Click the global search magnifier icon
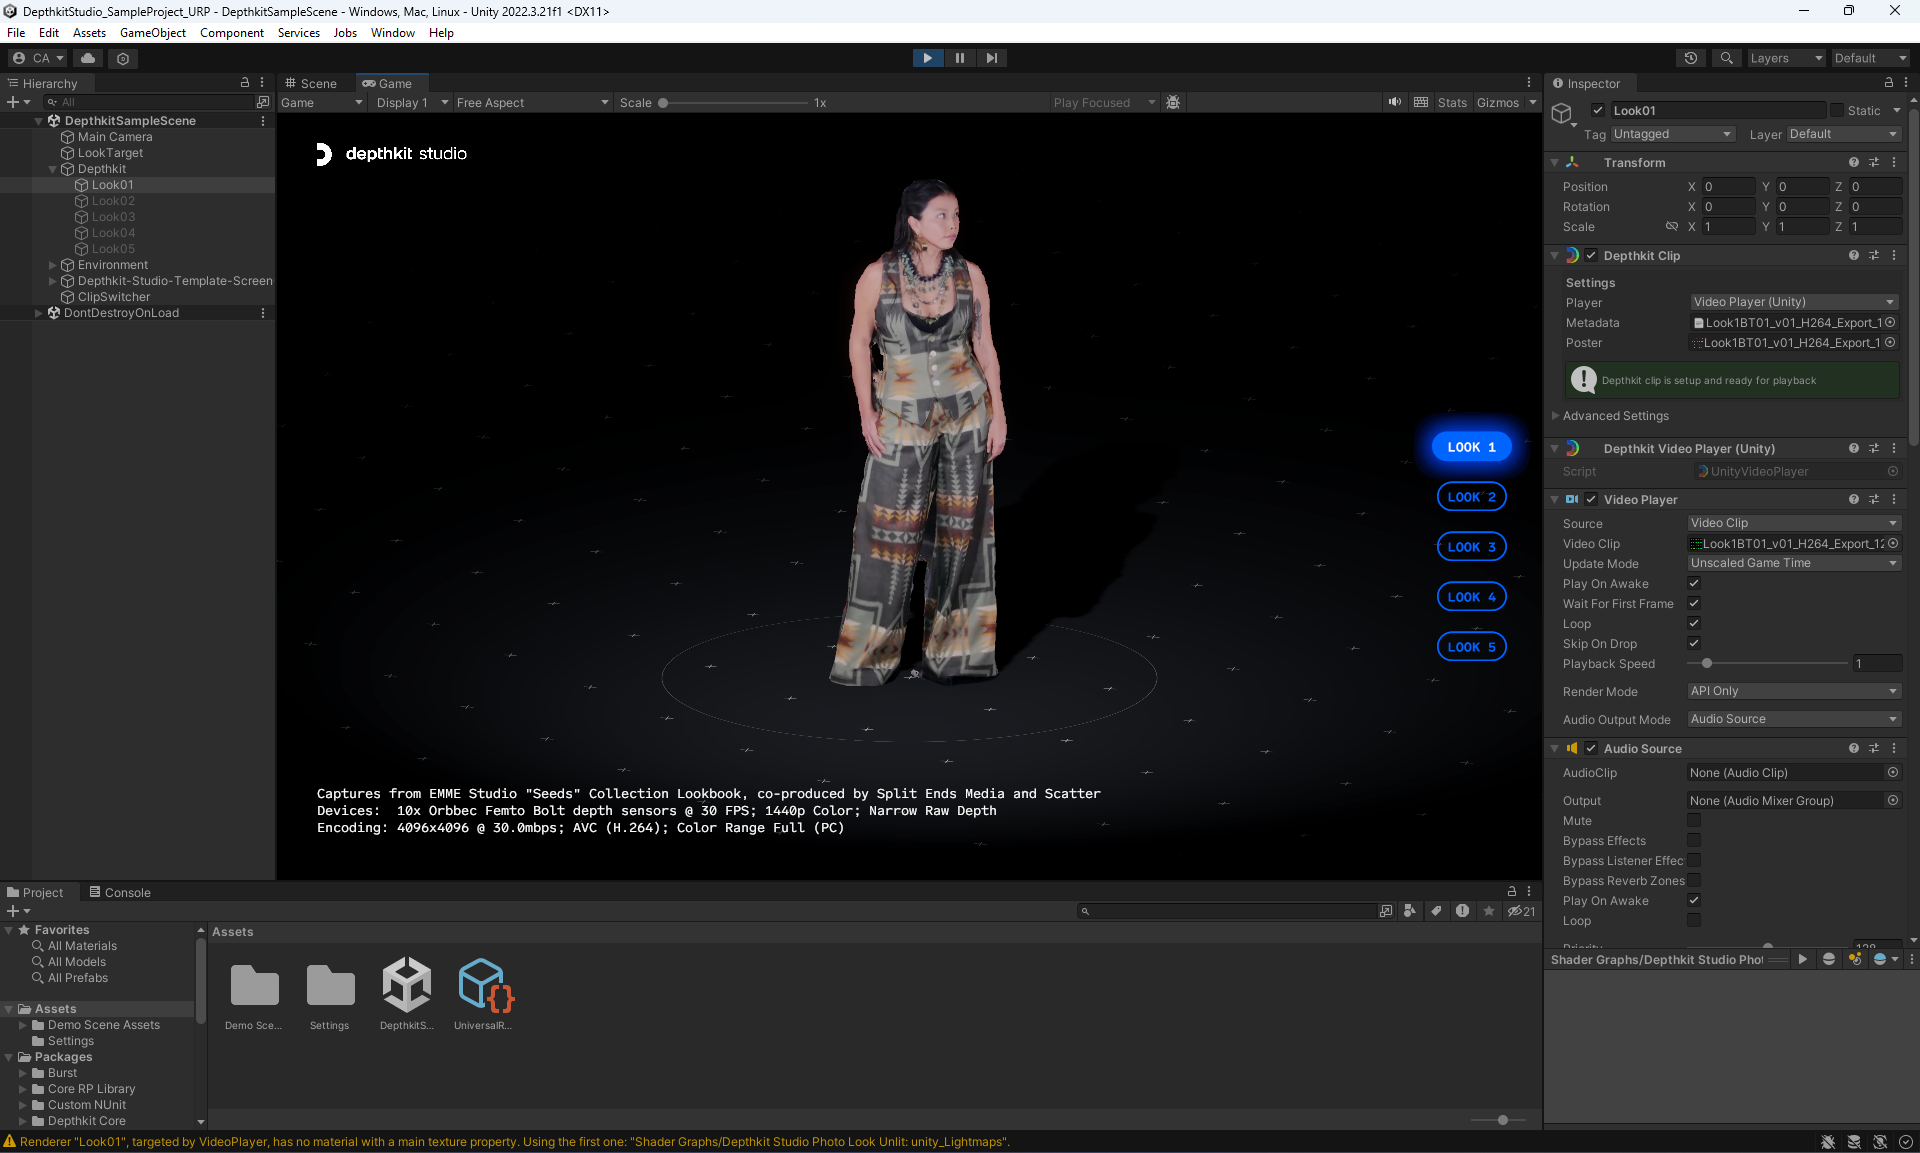Image resolution: width=1920 pixels, height=1153 pixels. pyautogui.click(x=1726, y=58)
